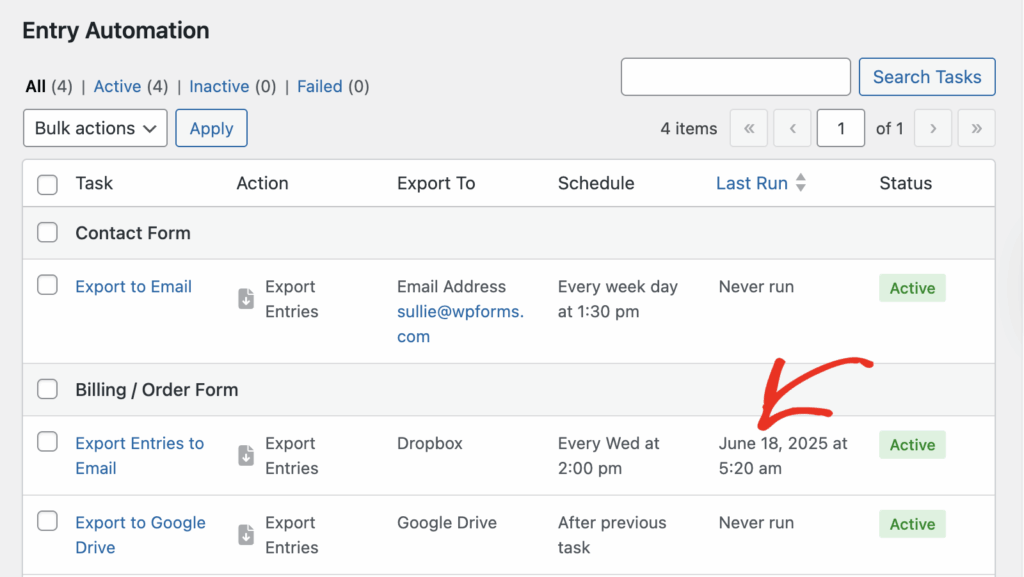Viewport: 1024px width, 577px height.
Task: Click the "Every Wed at 2:00 pm" schedule cell
Action: click(608, 456)
